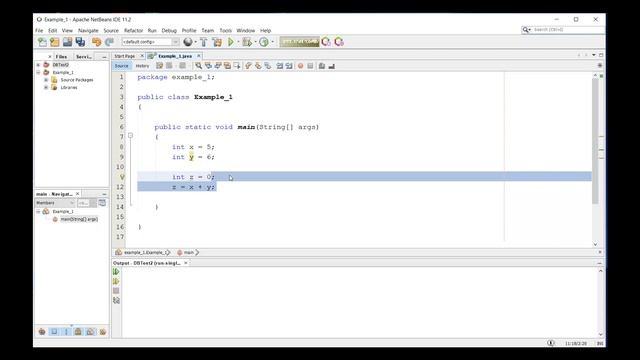Open dropdown arrow beside the globe icon
The height and width of the screenshot is (360, 640).
click(x=196, y=42)
